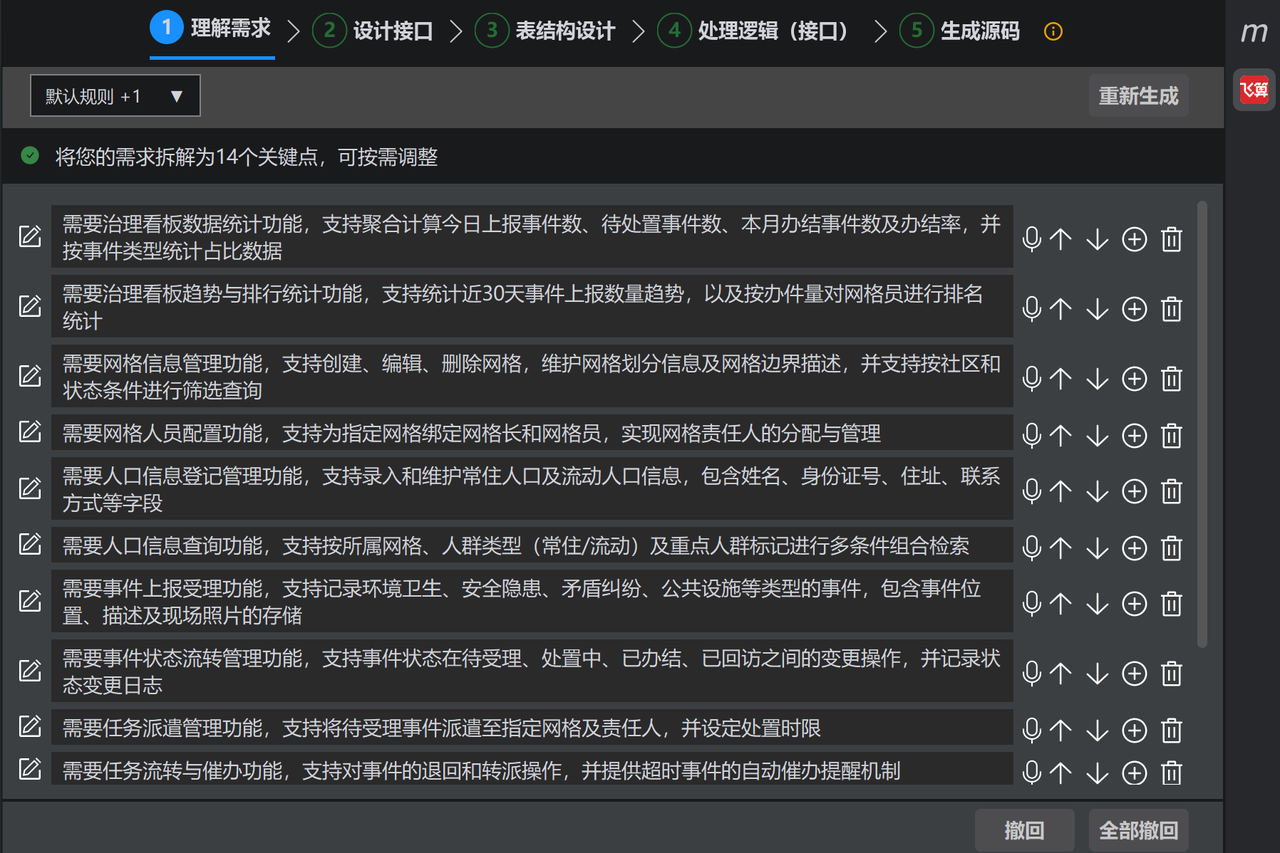The image size is (1280, 853).
Task: Add a requirement after 任务派遣管理功能 row
Action: coord(1134,730)
